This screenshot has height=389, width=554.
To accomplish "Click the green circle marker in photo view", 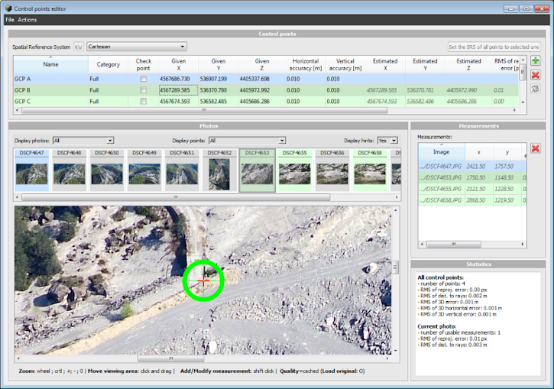I will (203, 281).
